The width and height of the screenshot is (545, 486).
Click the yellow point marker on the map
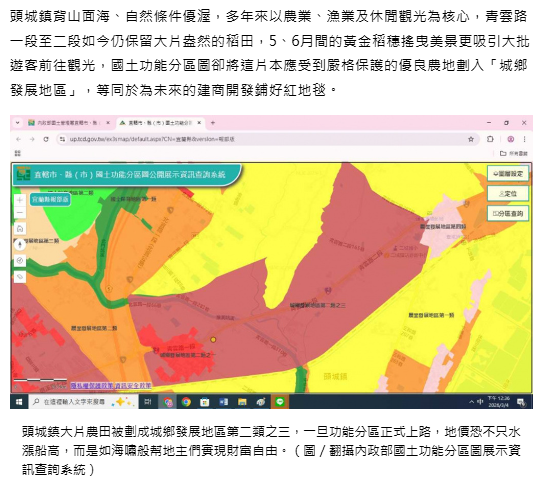pyautogui.click(x=213, y=340)
